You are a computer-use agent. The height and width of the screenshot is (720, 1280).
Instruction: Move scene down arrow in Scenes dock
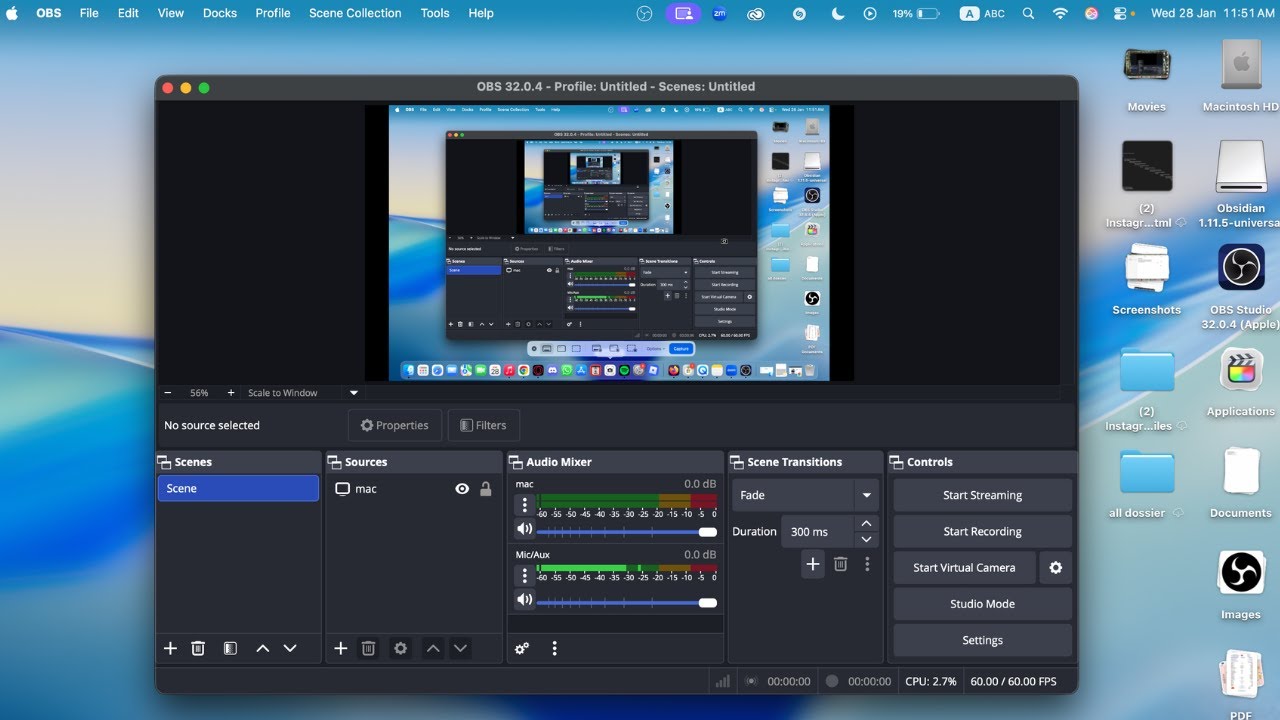point(290,648)
